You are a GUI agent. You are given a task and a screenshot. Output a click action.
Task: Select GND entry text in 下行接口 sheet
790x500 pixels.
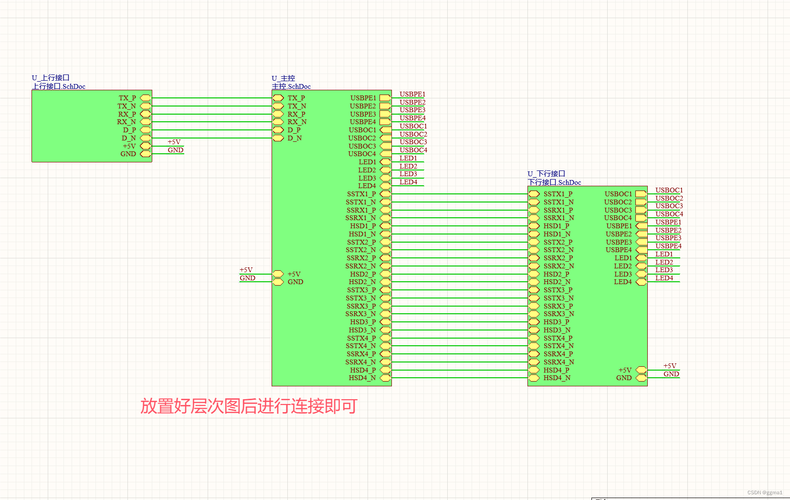(624, 378)
